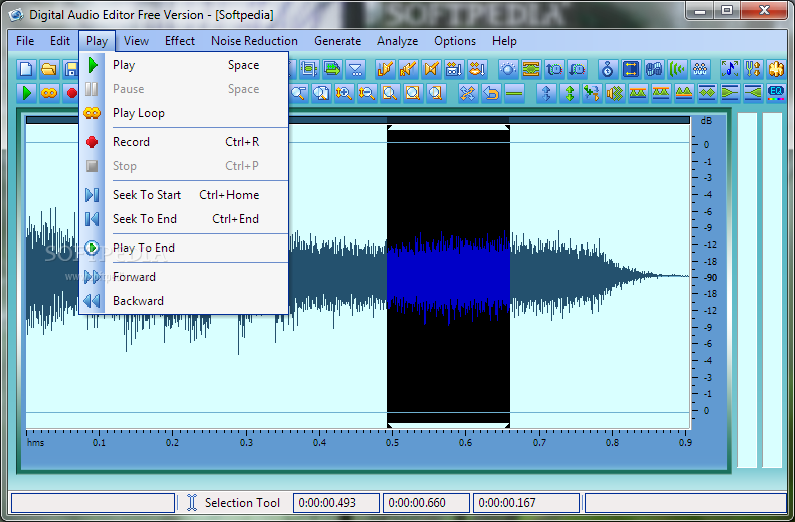
Task: Choose Seek To End menu item
Action: tap(184, 219)
